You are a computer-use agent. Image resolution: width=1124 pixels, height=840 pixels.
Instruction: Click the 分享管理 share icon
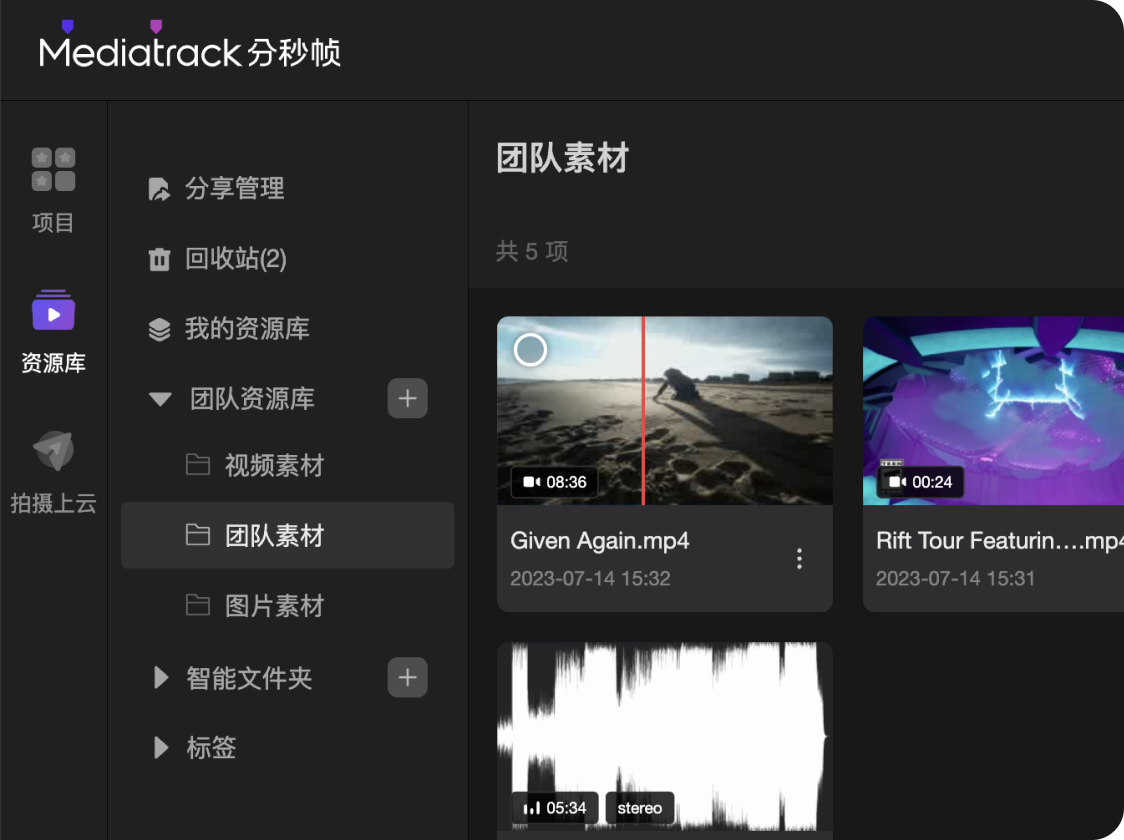pyautogui.click(x=159, y=189)
